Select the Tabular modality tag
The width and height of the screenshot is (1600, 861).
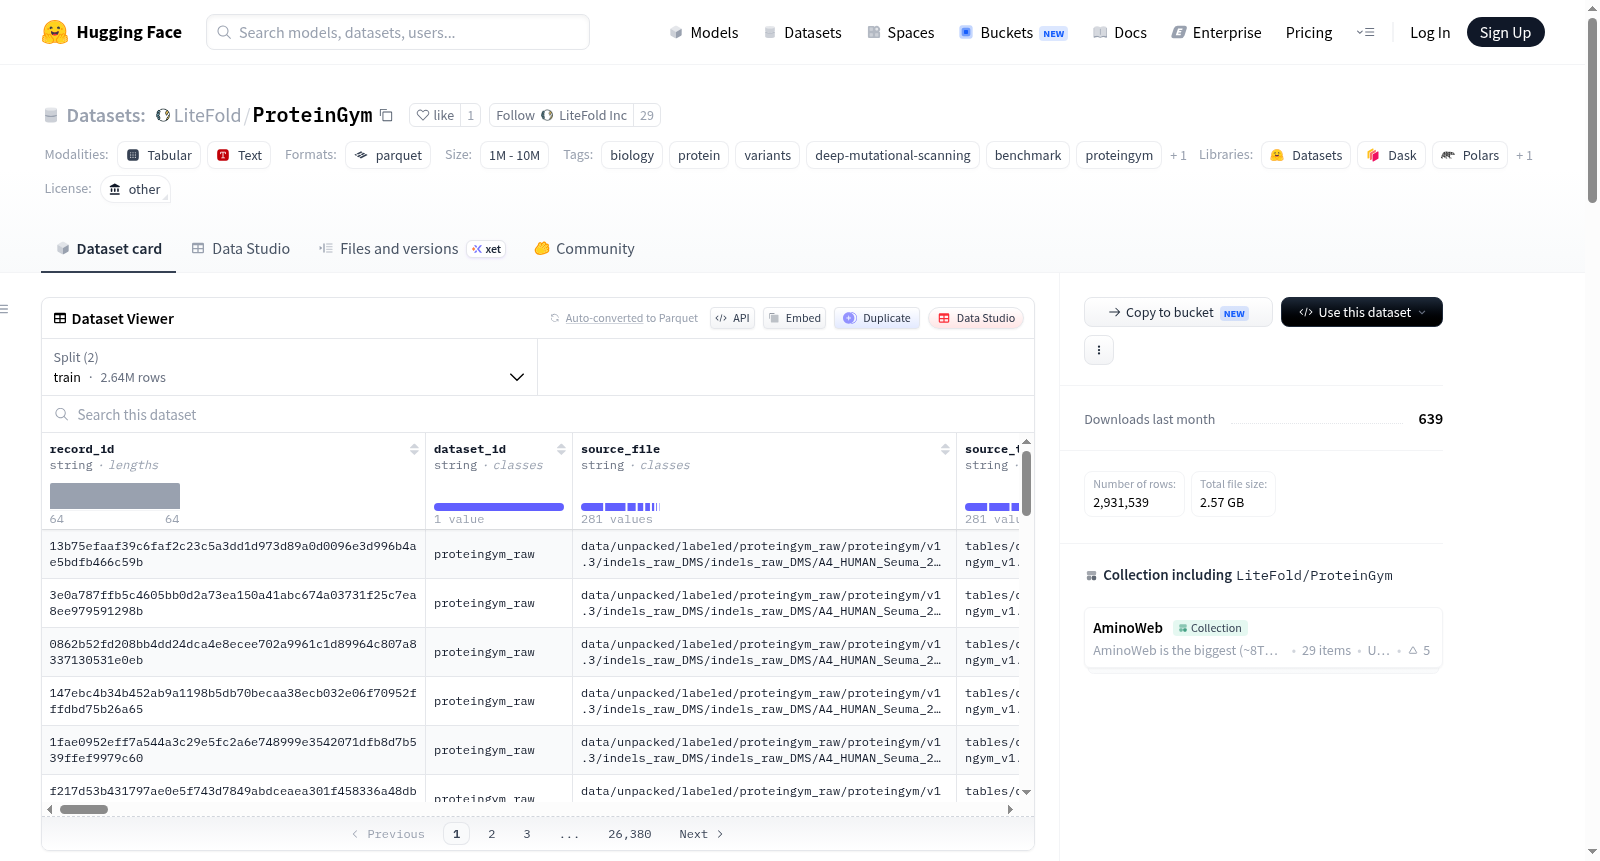click(x=159, y=155)
